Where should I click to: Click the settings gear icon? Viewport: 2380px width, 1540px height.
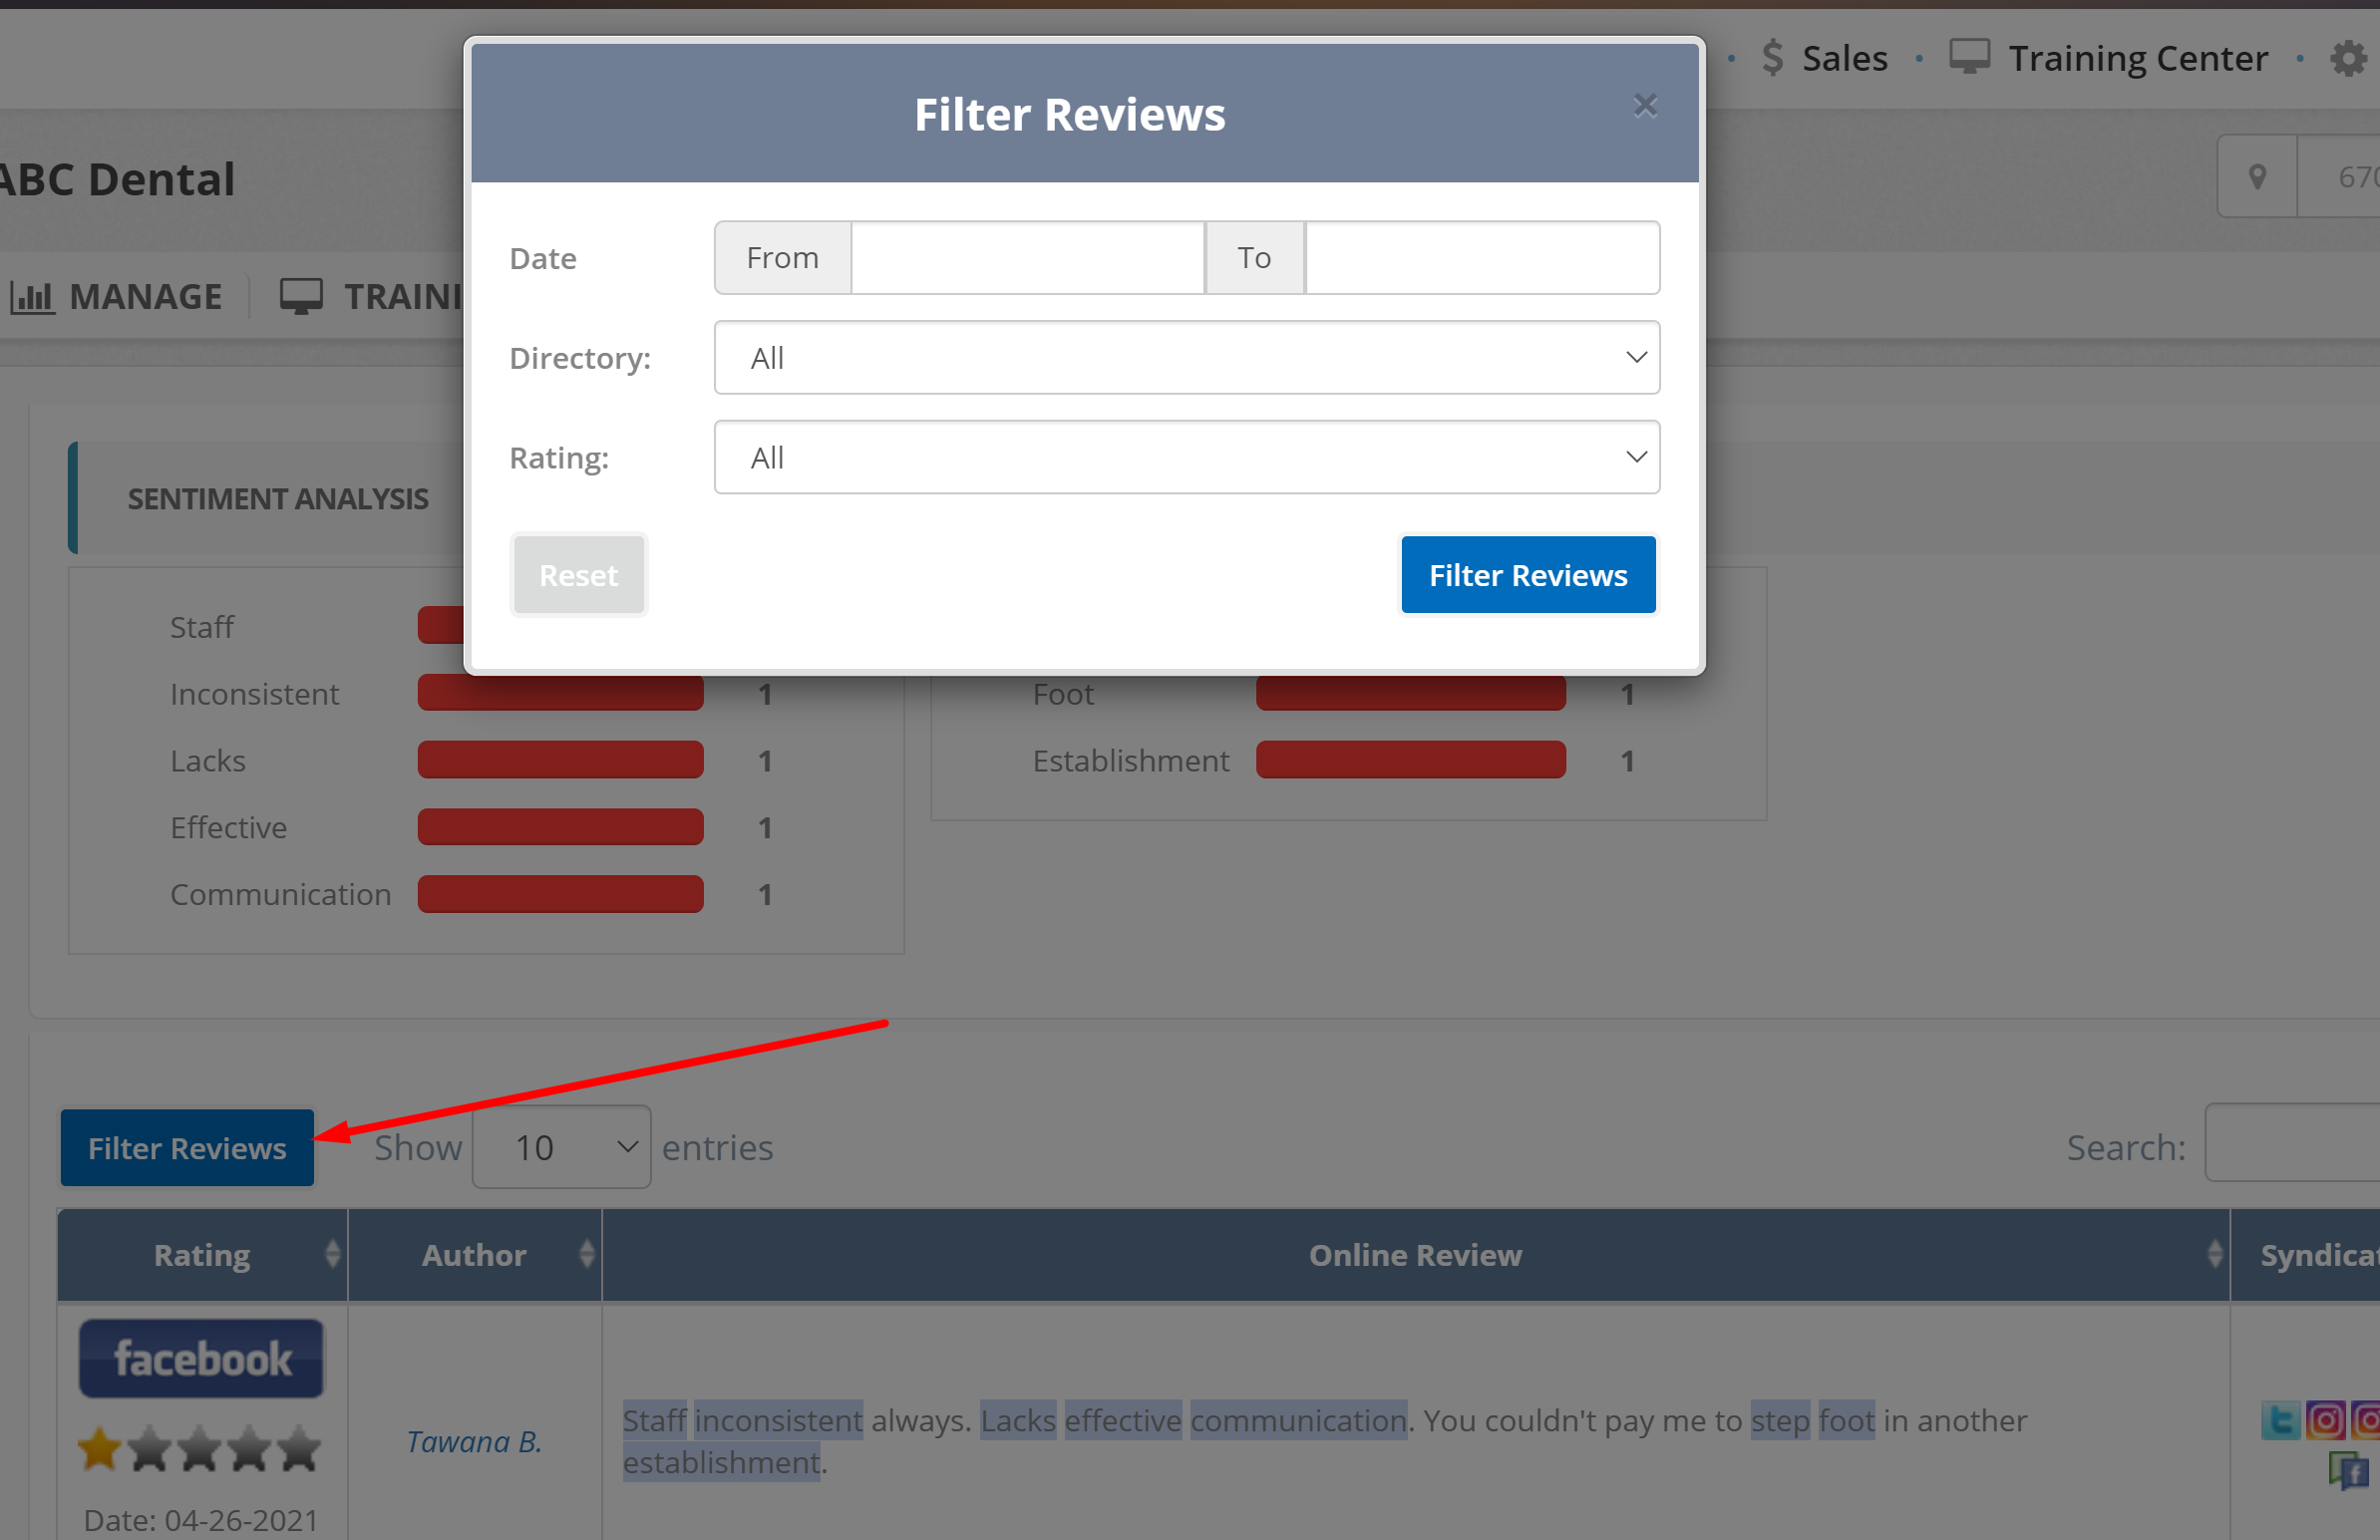point(2348,58)
